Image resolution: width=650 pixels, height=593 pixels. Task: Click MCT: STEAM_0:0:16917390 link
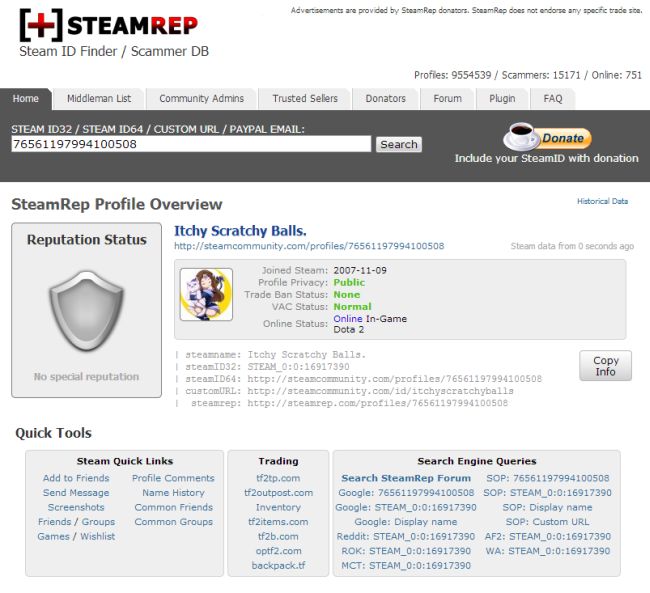[x=406, y=566]
